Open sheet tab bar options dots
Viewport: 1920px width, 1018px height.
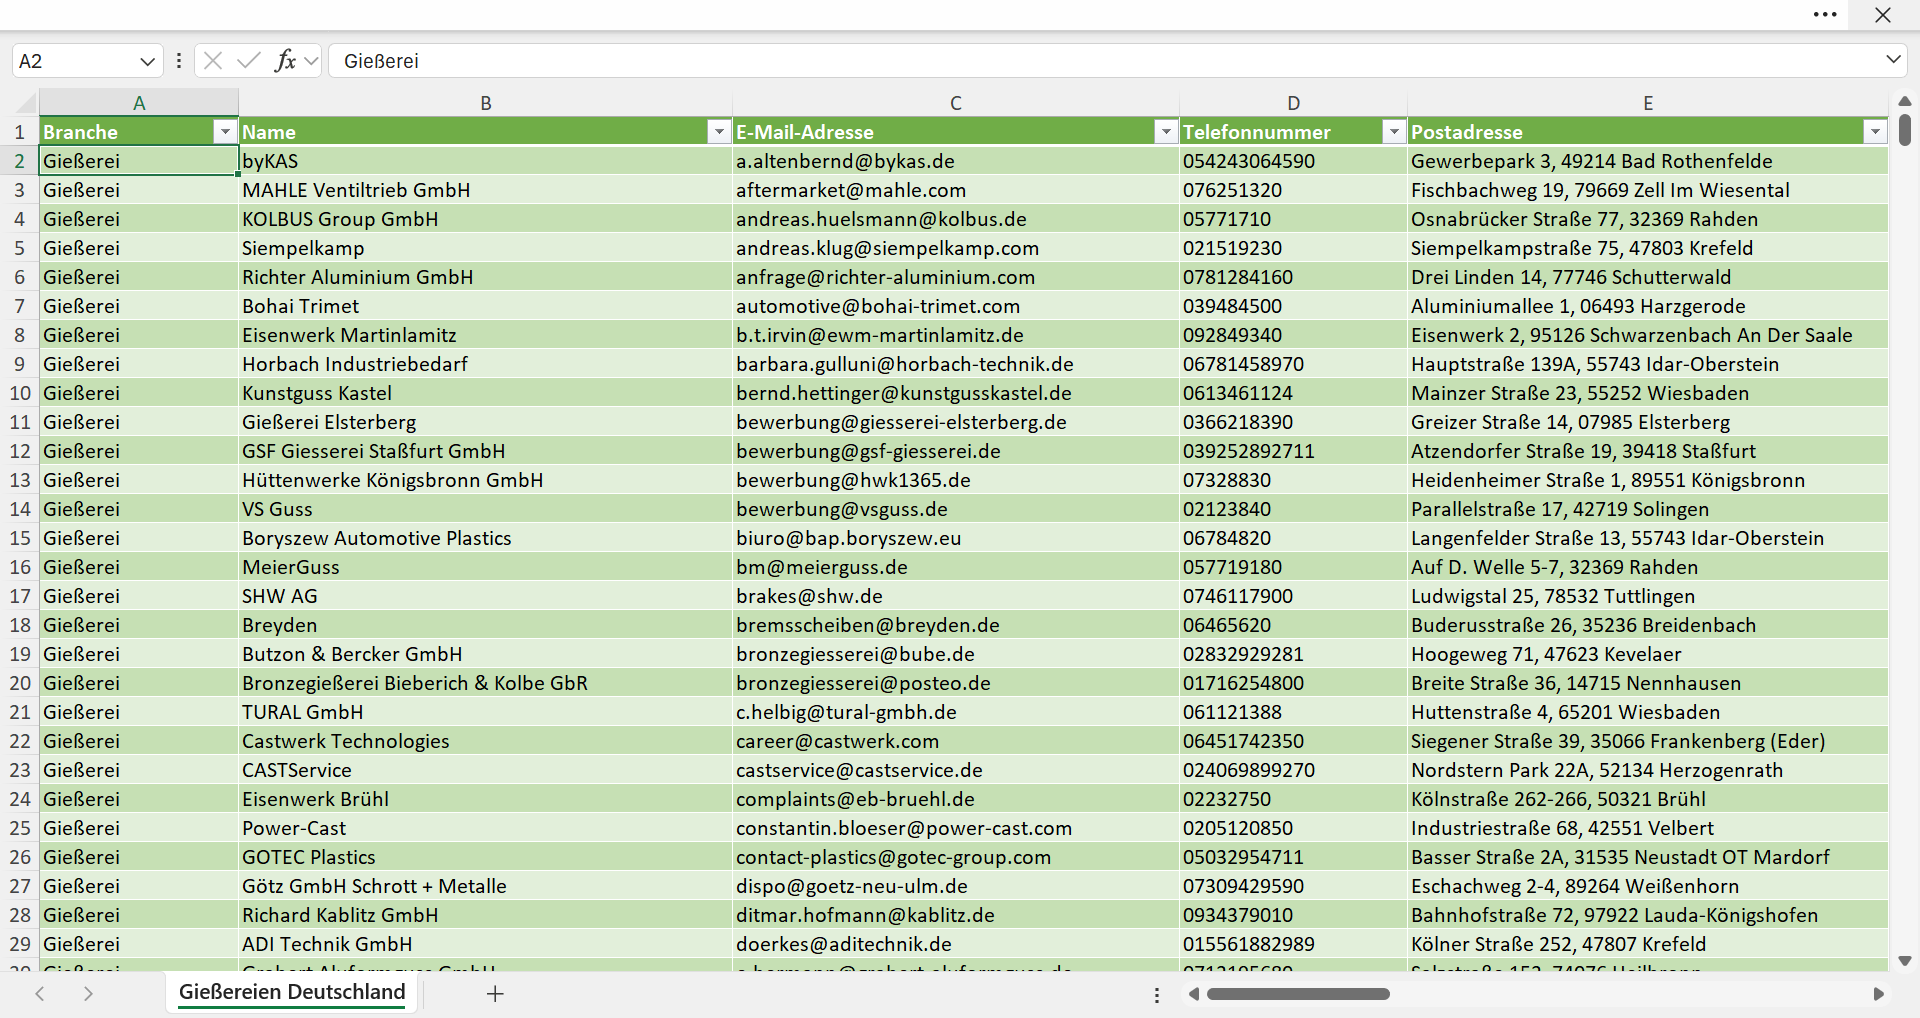coord(1157,995)
